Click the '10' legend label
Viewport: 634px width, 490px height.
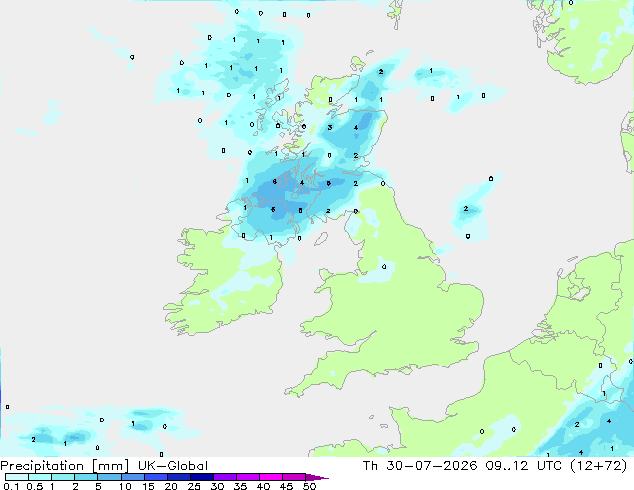pos(125,486)
